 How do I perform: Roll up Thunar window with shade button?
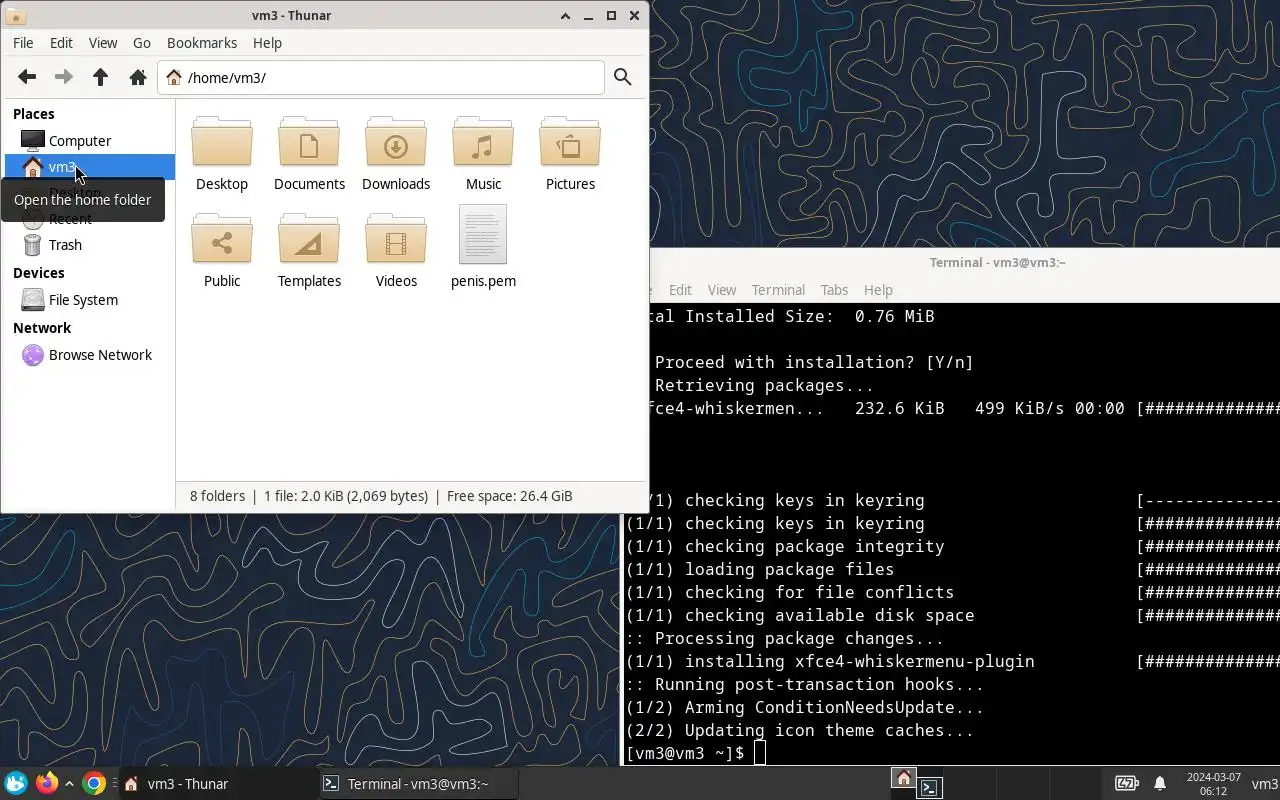[565, 16]
